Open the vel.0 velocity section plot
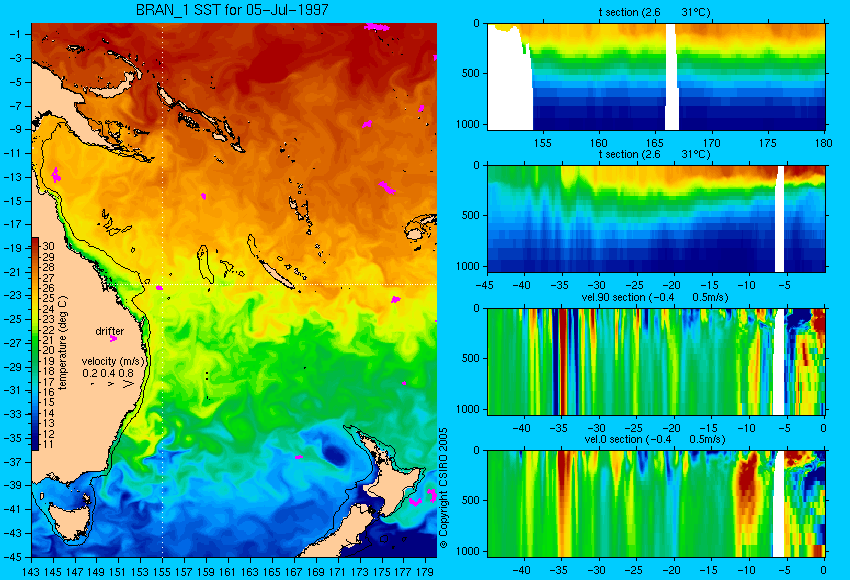 pos(656,504)
